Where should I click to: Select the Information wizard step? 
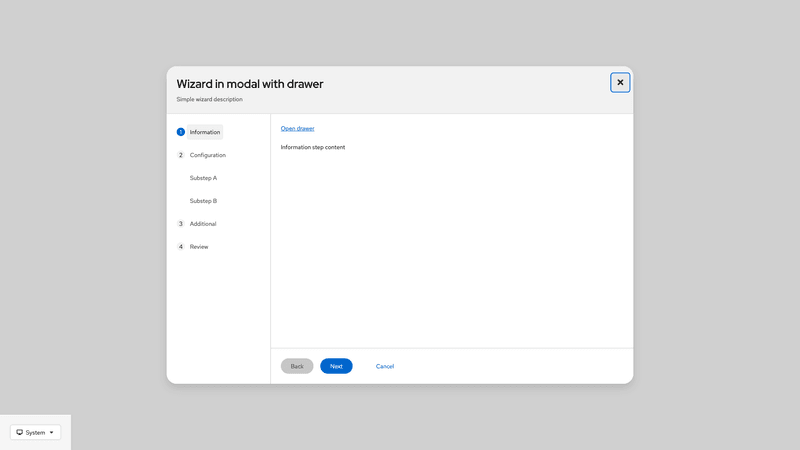205,132
